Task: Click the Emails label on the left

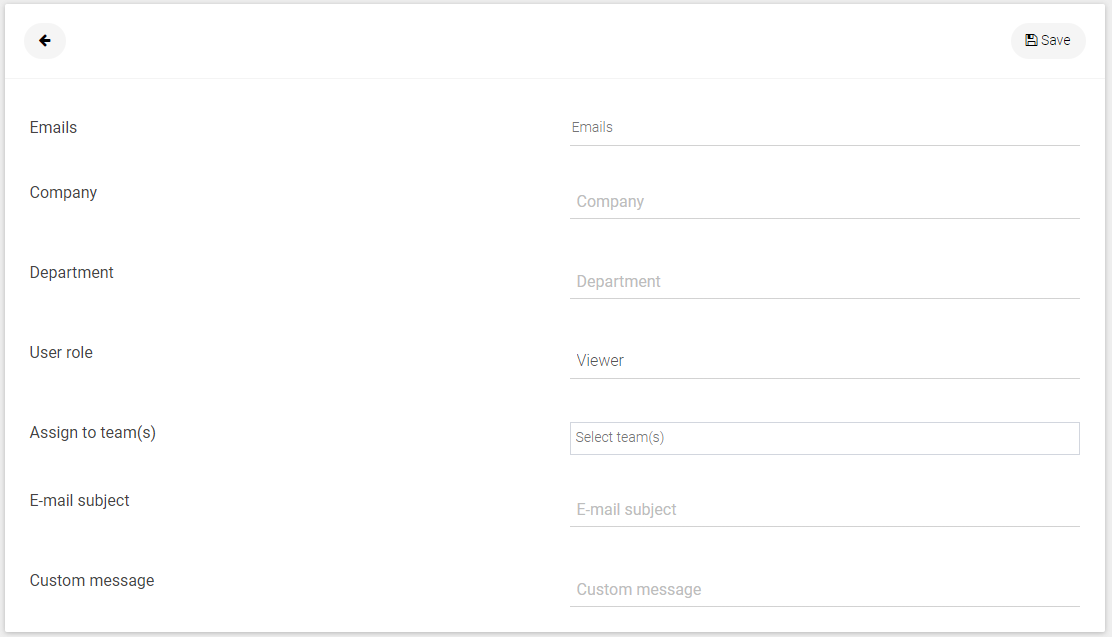Action: coord(53,128)
